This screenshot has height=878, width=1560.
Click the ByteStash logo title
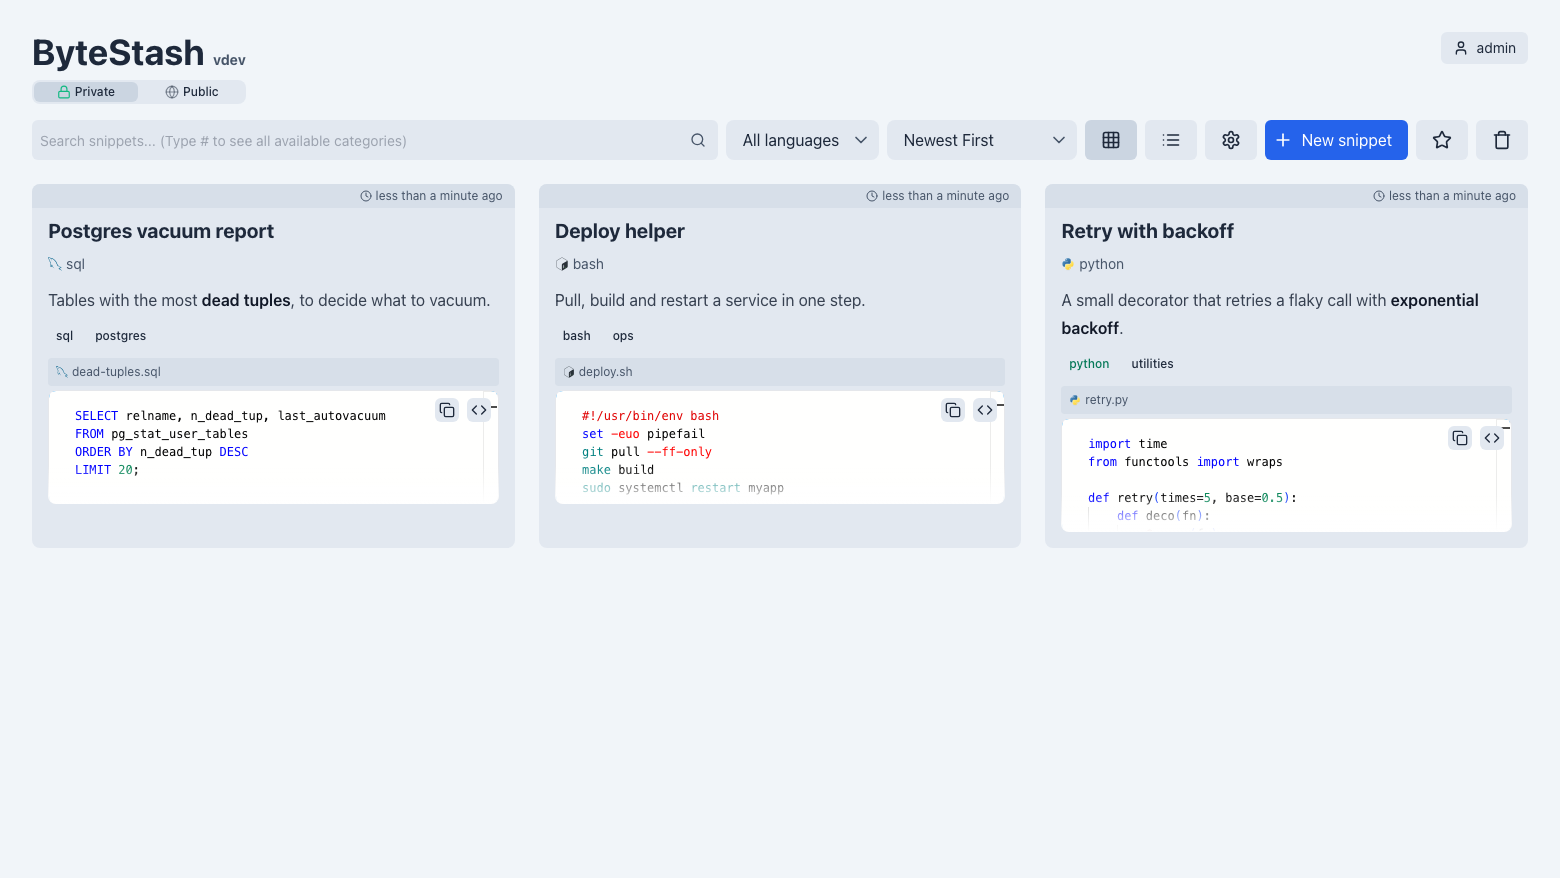[x=118, y=53]
